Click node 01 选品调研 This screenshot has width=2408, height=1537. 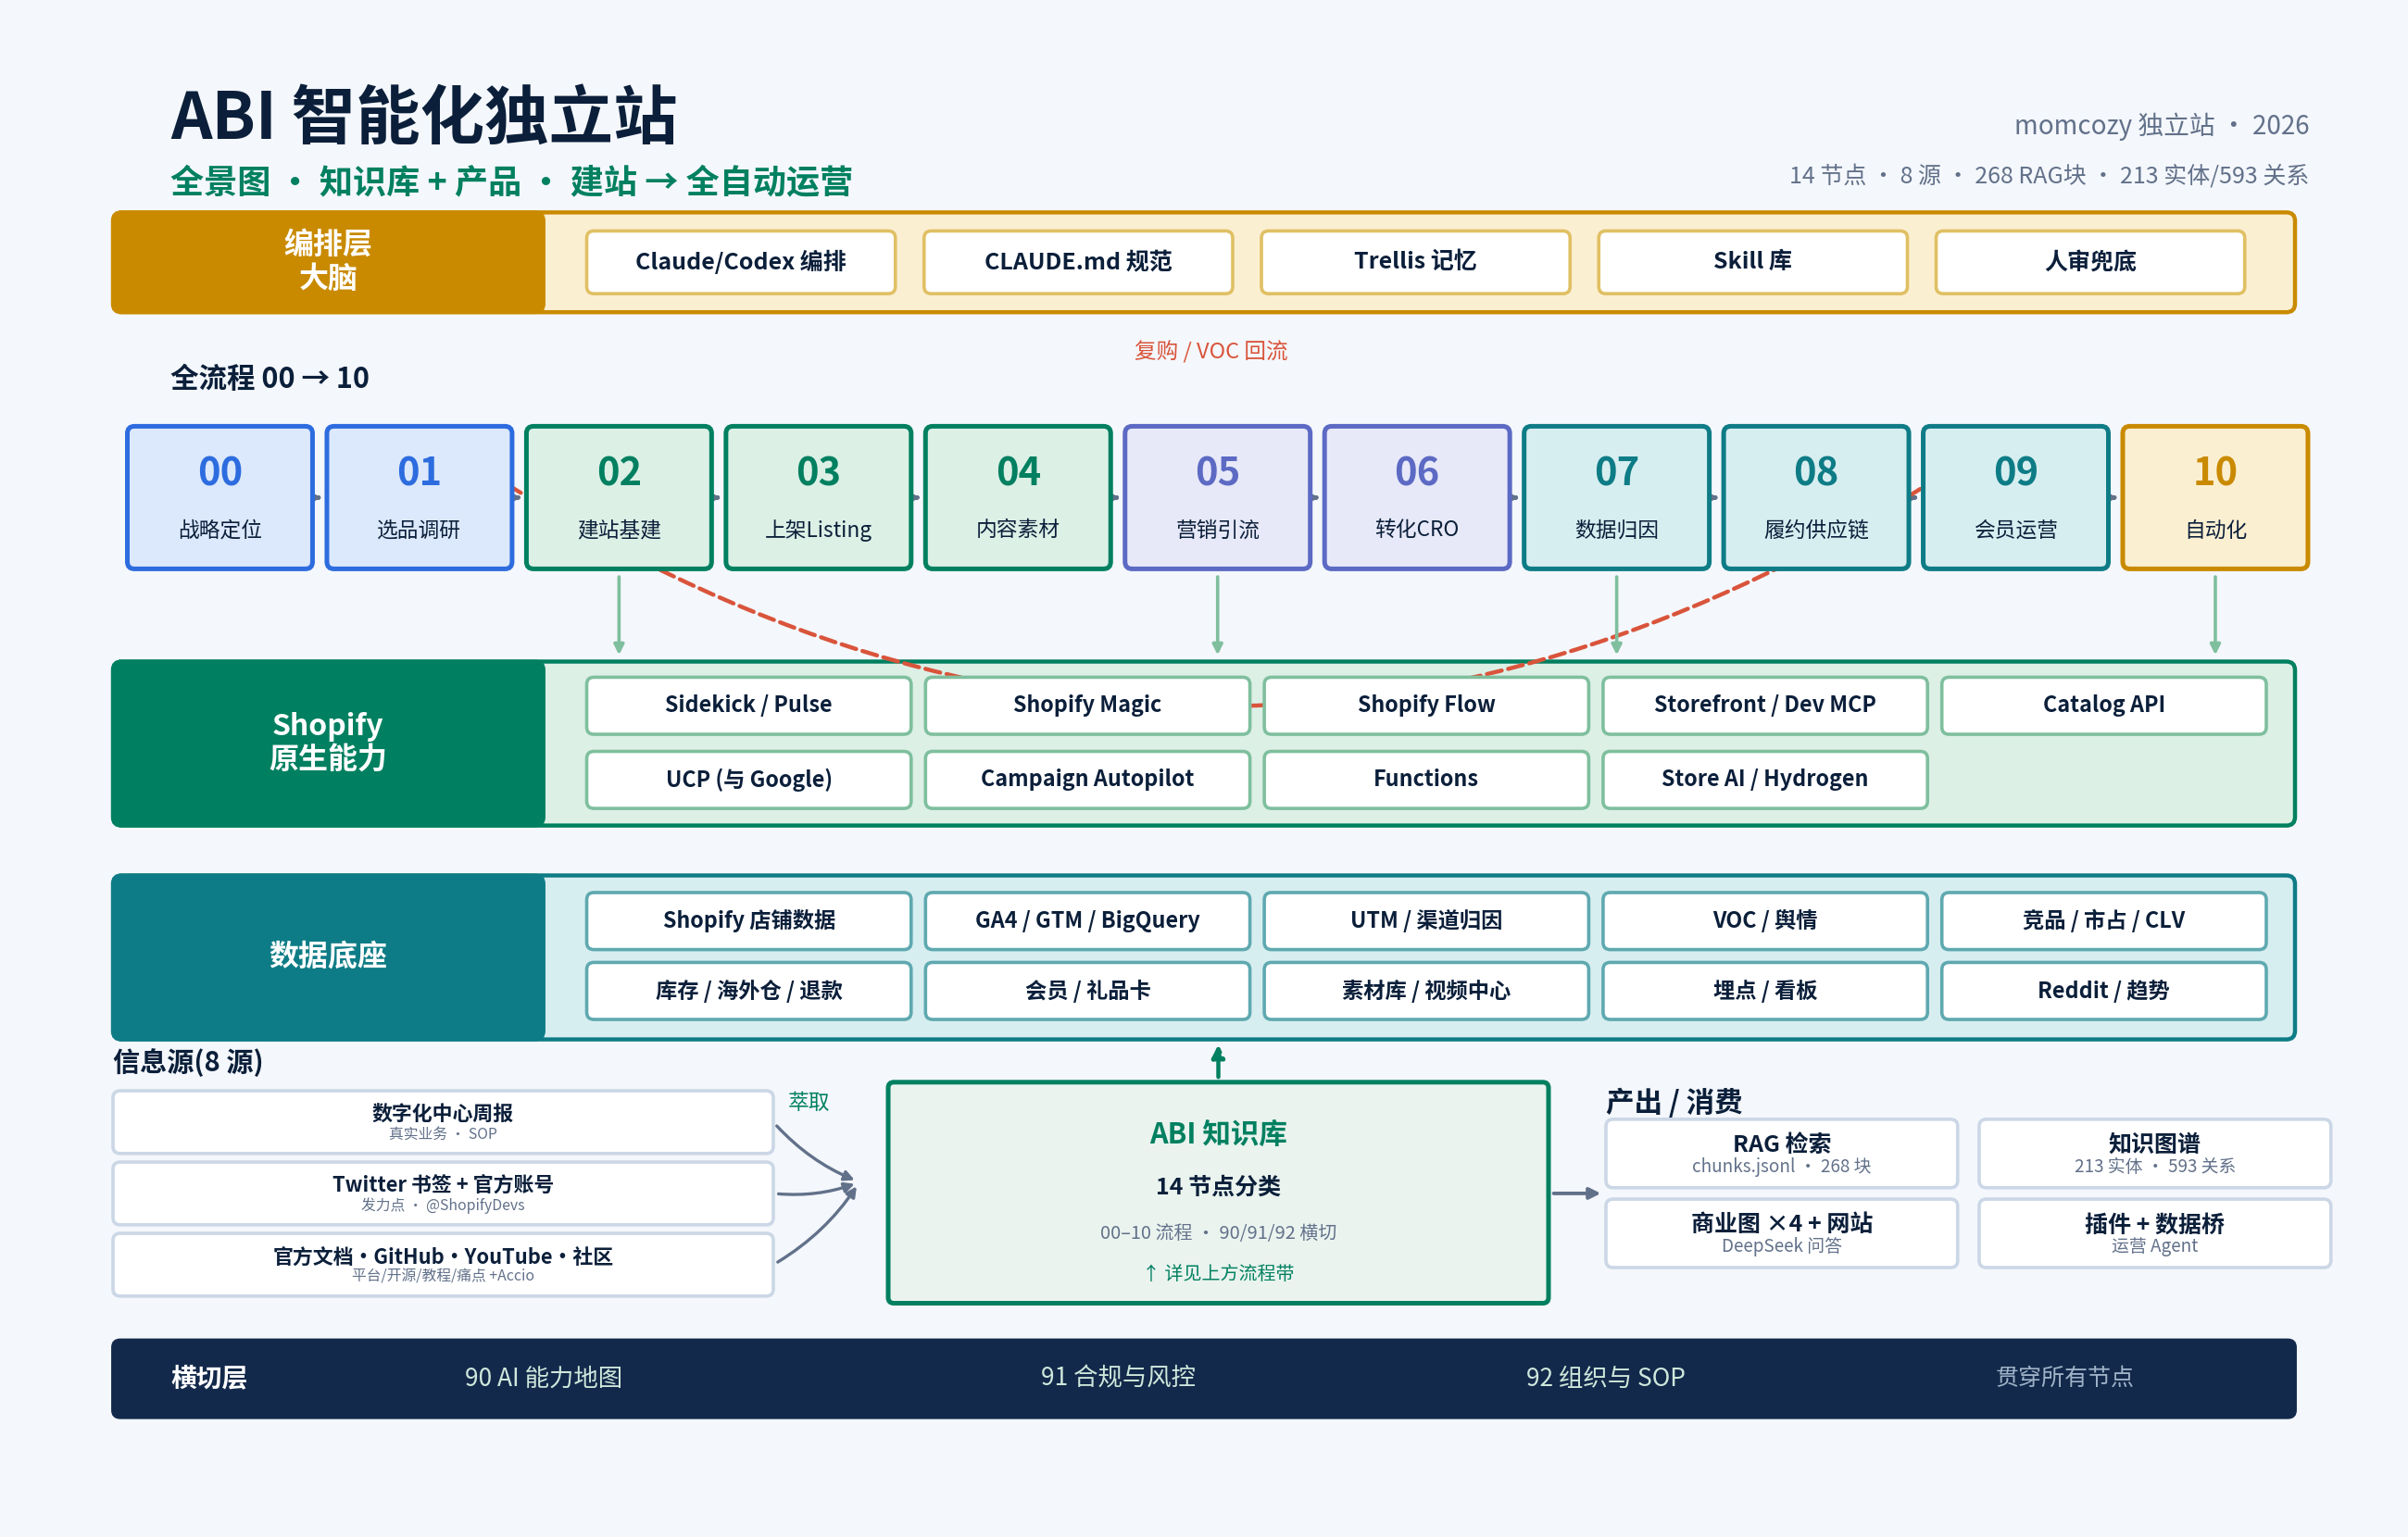tap(419, 498)
